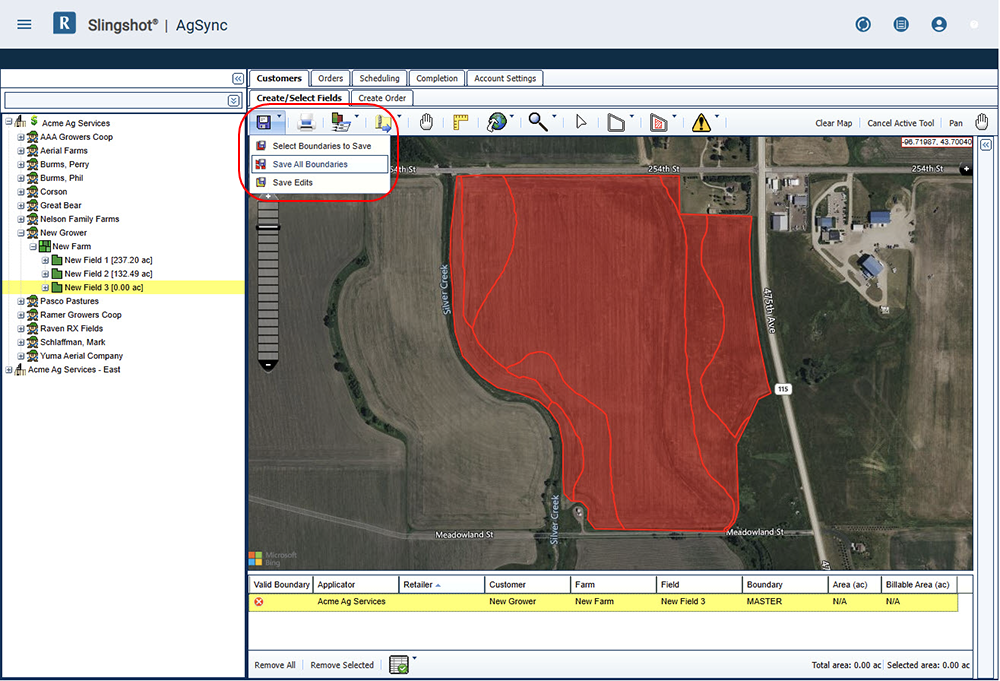Collapse left customer panel with chevron icon
1000x681 pixels.
238,78
